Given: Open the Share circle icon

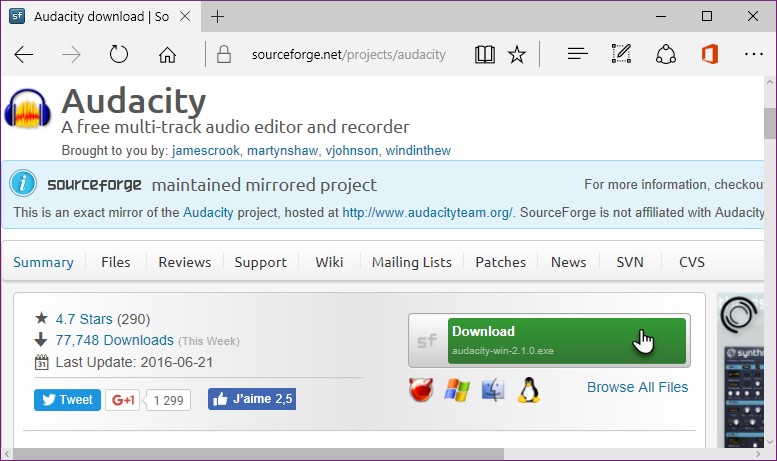Looking at the screenshot, I should 666,54.
